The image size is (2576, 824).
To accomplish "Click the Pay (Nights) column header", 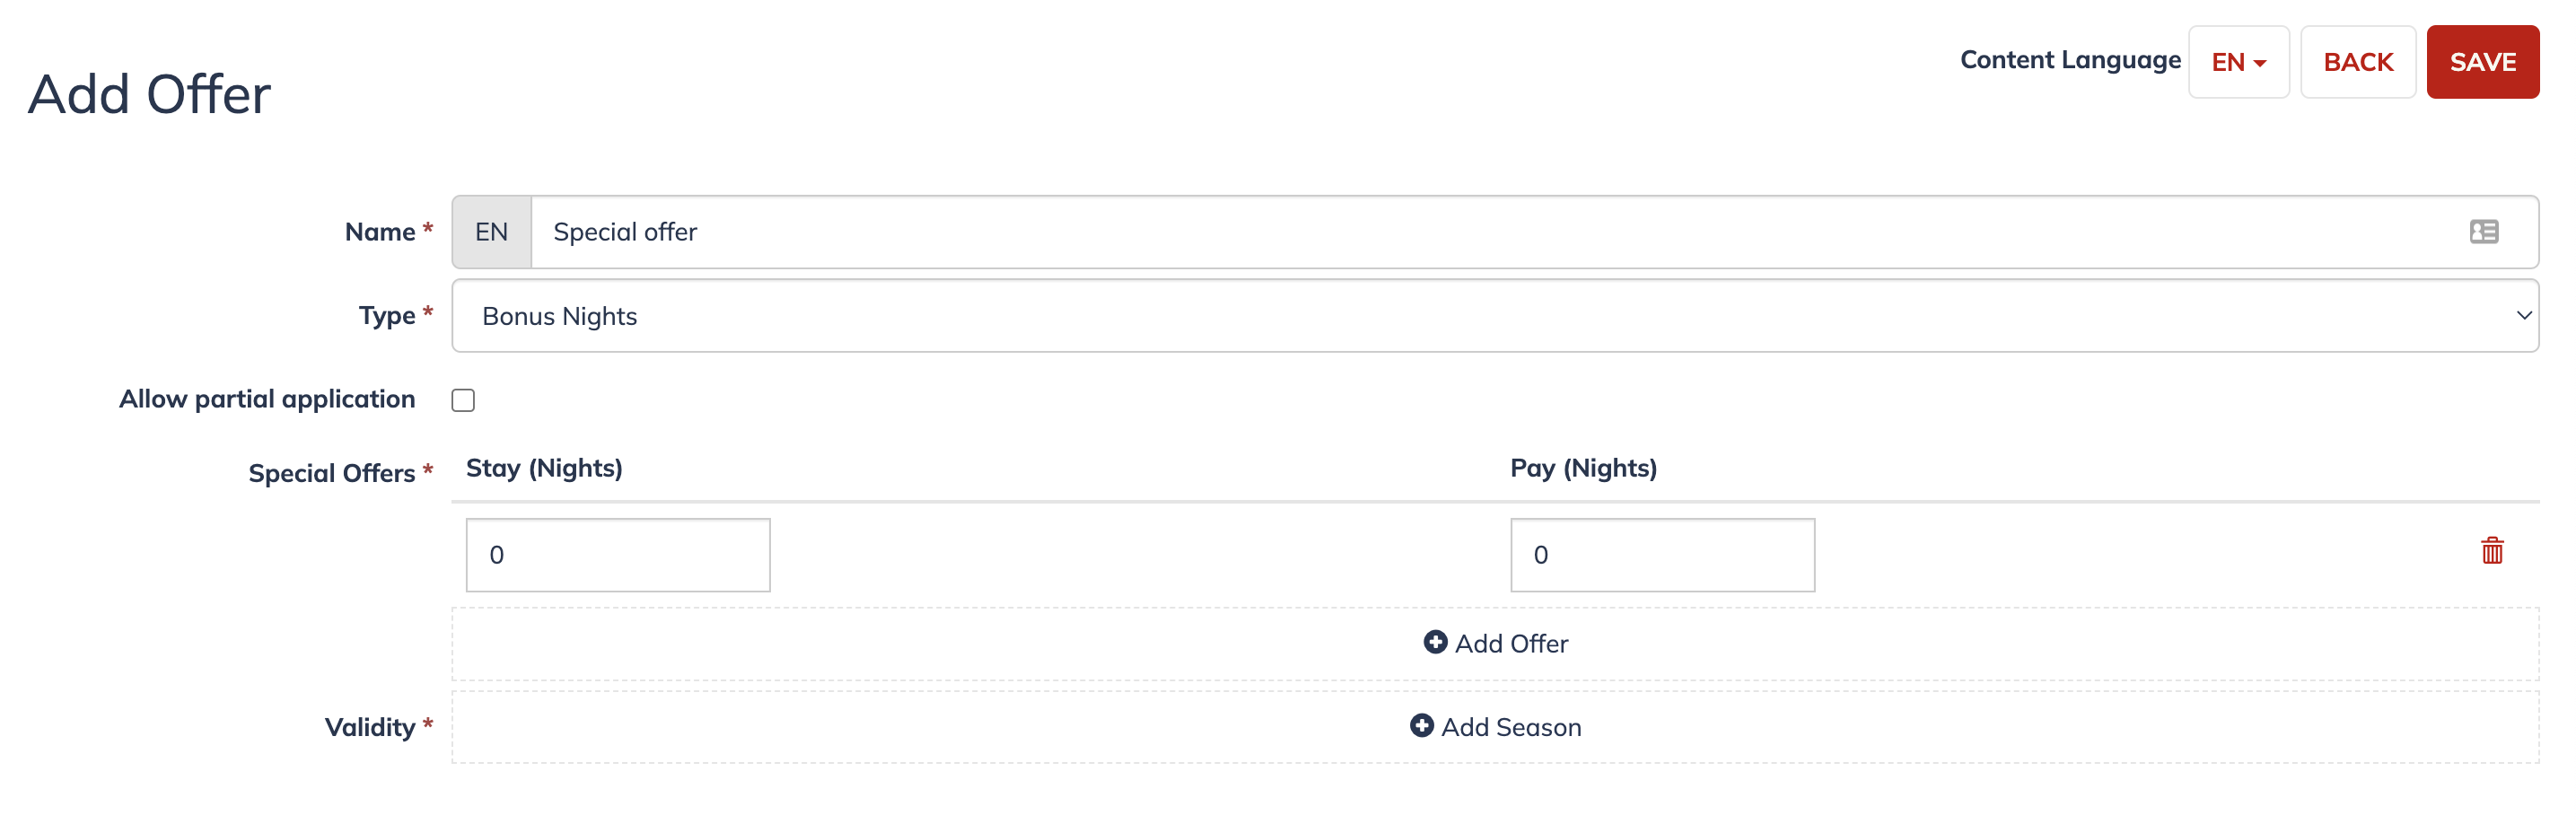I will [x=1583, y=469].
